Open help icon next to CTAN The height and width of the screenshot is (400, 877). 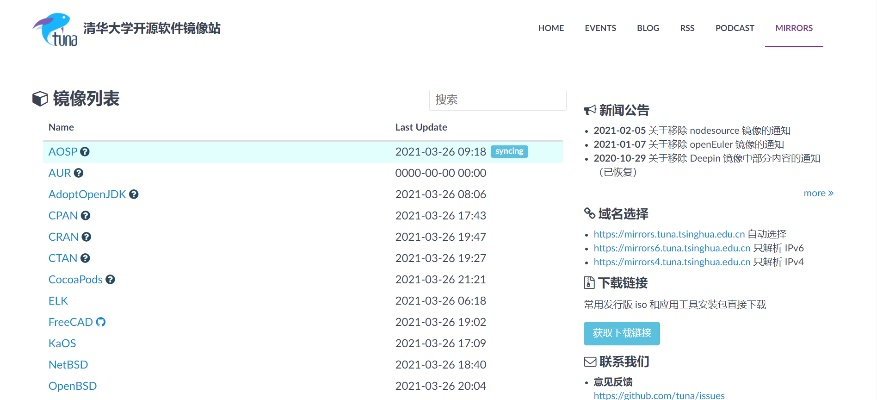[x=85, y=258]
